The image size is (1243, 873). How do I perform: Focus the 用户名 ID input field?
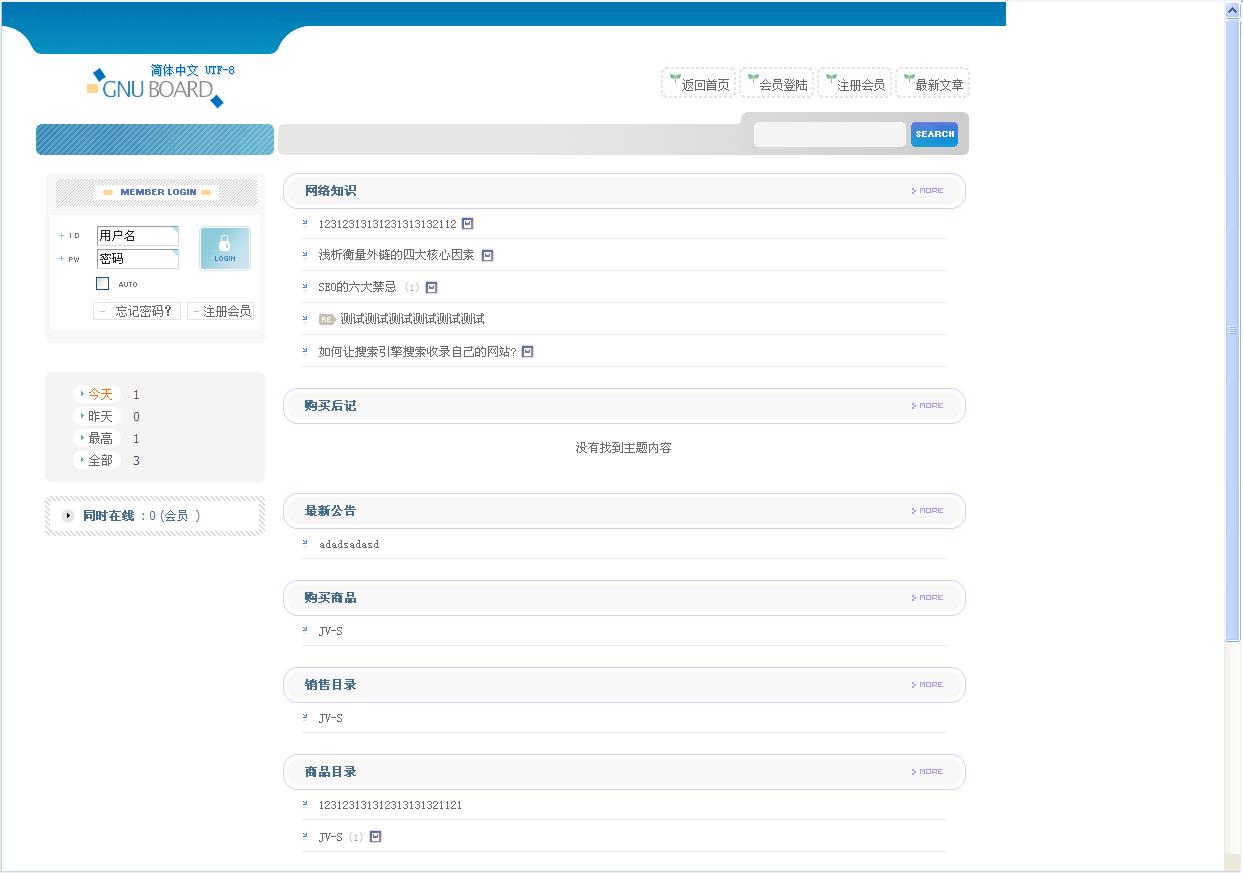click(137, 236)
